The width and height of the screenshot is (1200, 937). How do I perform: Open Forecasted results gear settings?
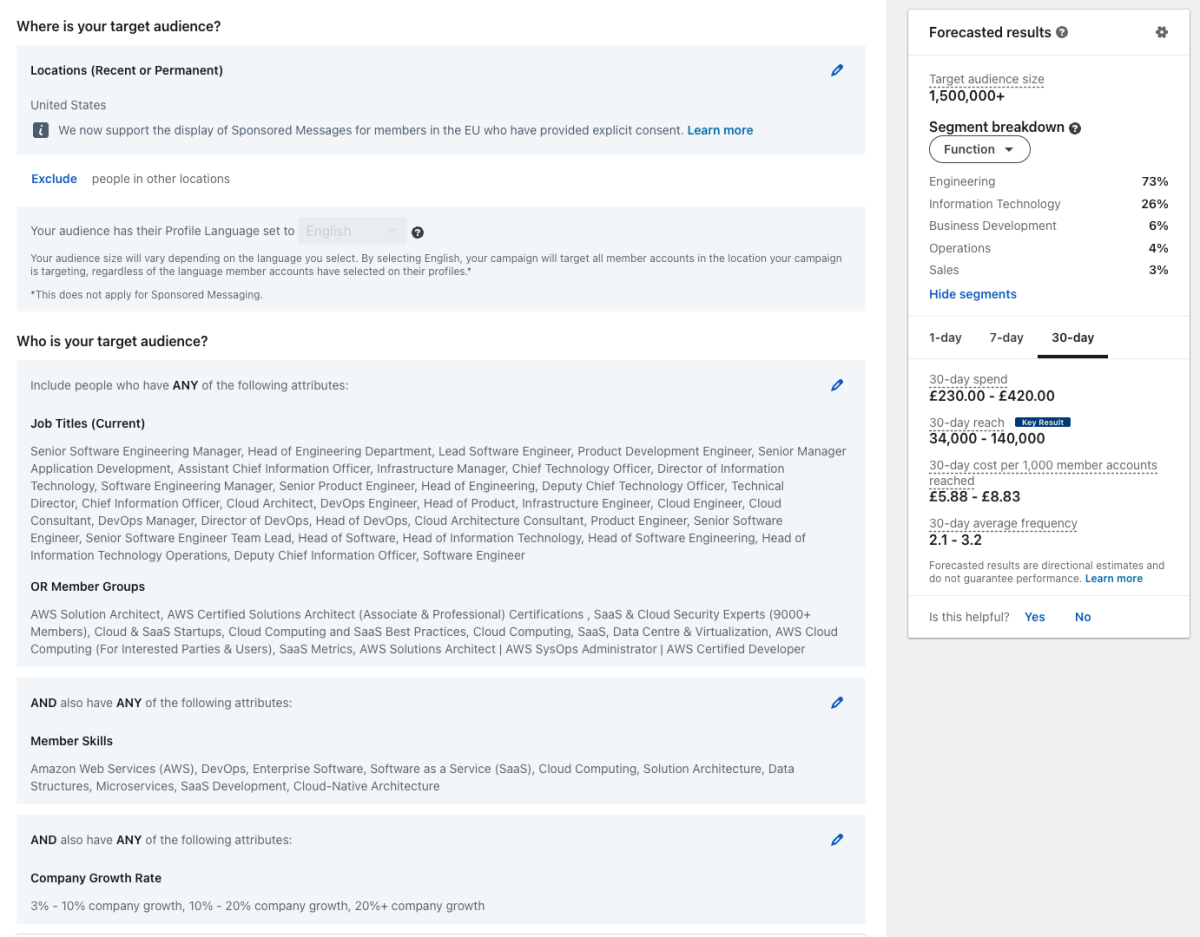[x=1161, y=32]
